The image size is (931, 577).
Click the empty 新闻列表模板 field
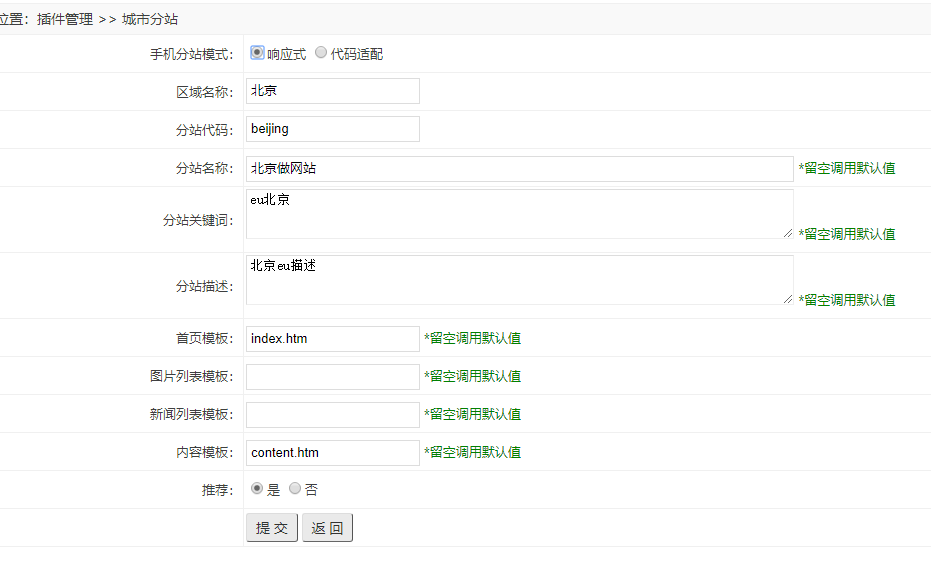coord(332,415)
